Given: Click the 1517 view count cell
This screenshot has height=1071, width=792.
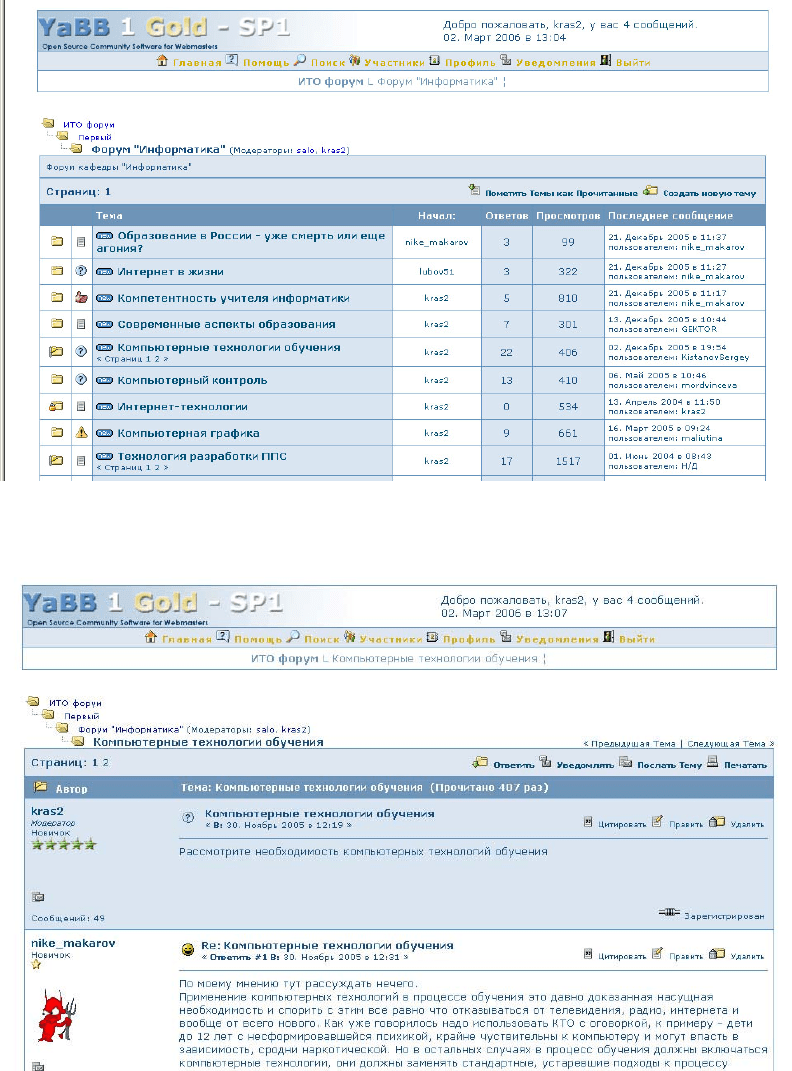Looking at the screenshot, I should tap(568, 461).
